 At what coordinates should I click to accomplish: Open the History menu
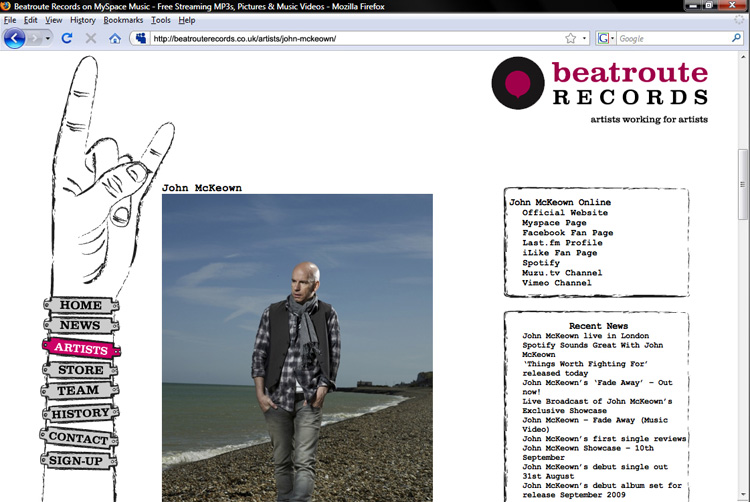pyautogui.click(x=83, y=20)
